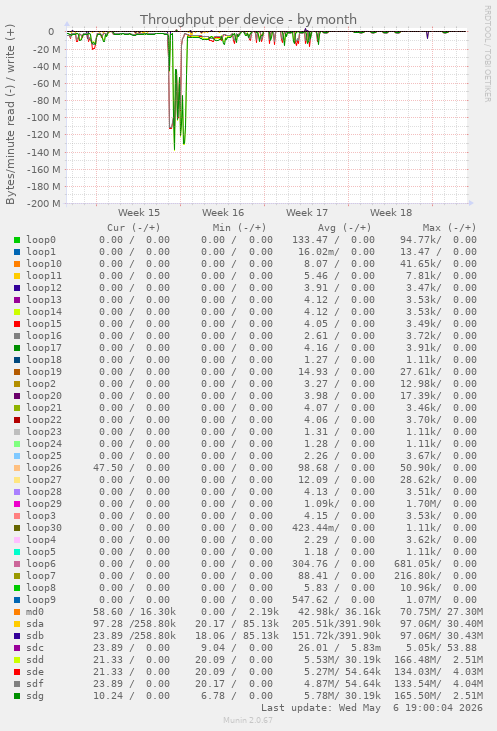Click the 'Bytes/minute read (-) / write (+)' axis title
This screenshot has width=497, height=731.
(10, 114)
